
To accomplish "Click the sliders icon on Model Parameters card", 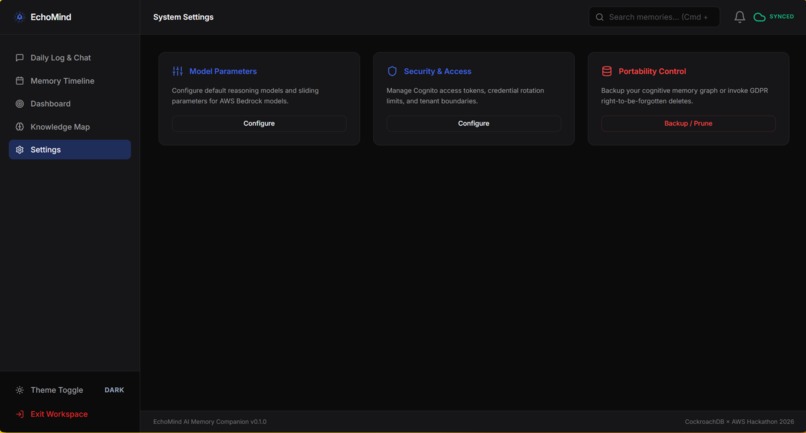I will click(x=177, y=71).
